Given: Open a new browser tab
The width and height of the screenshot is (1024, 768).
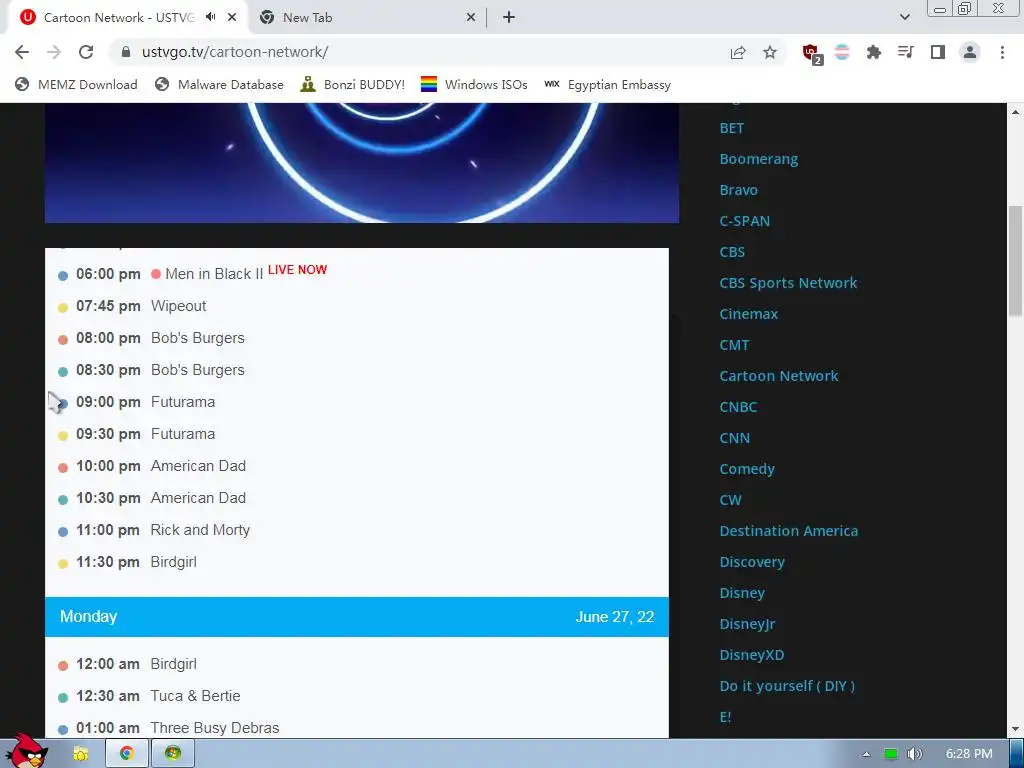Looking at the screenshot, I should point(509,18).
